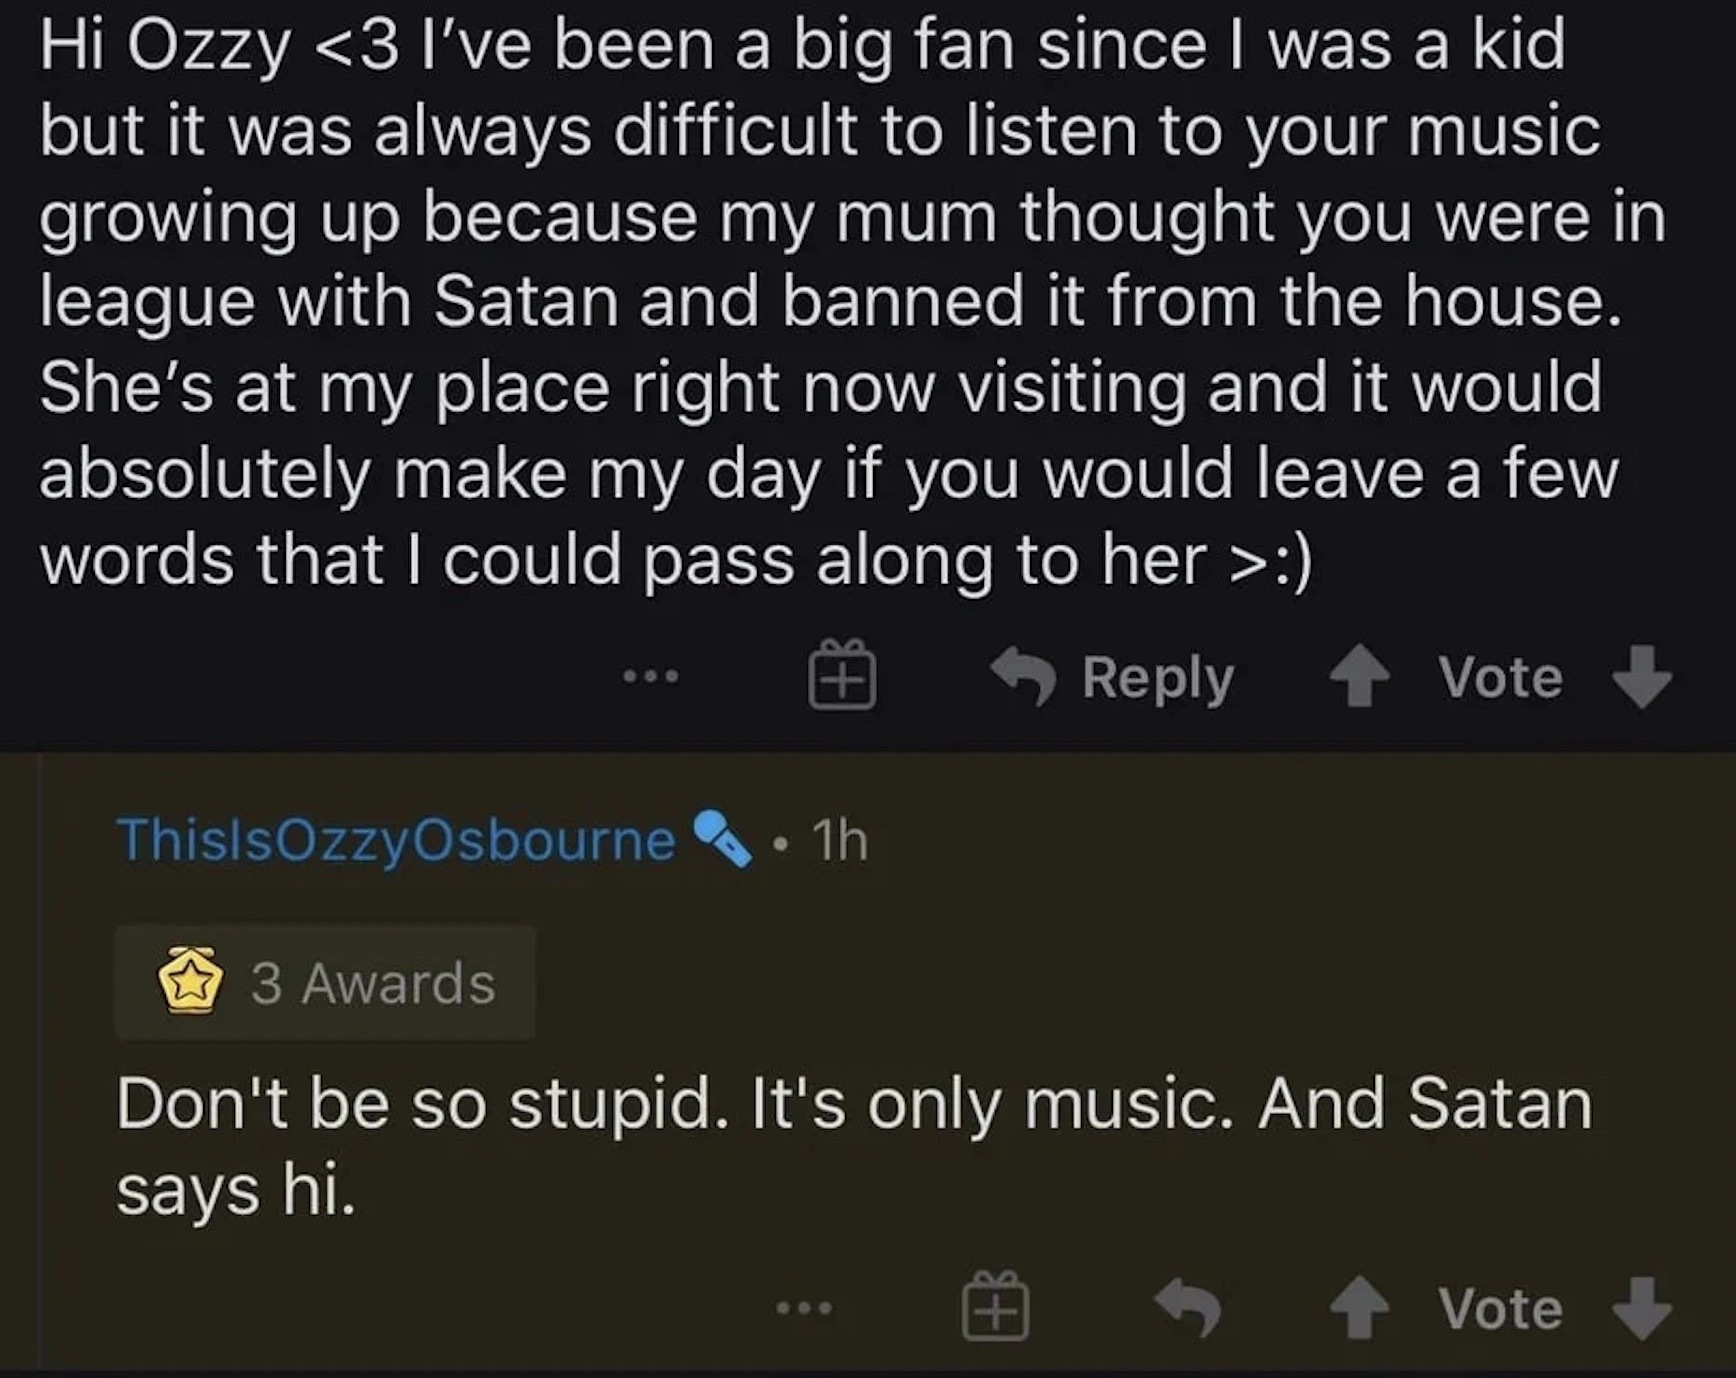Click the gold star award icon

tap(190, 983)
